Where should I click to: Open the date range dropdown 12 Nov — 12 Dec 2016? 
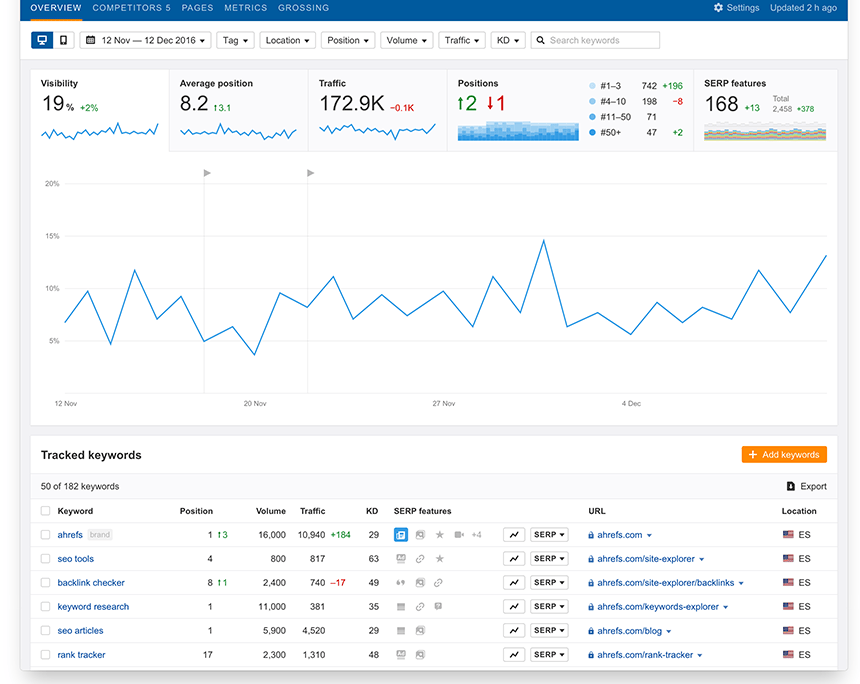[145, 40]
